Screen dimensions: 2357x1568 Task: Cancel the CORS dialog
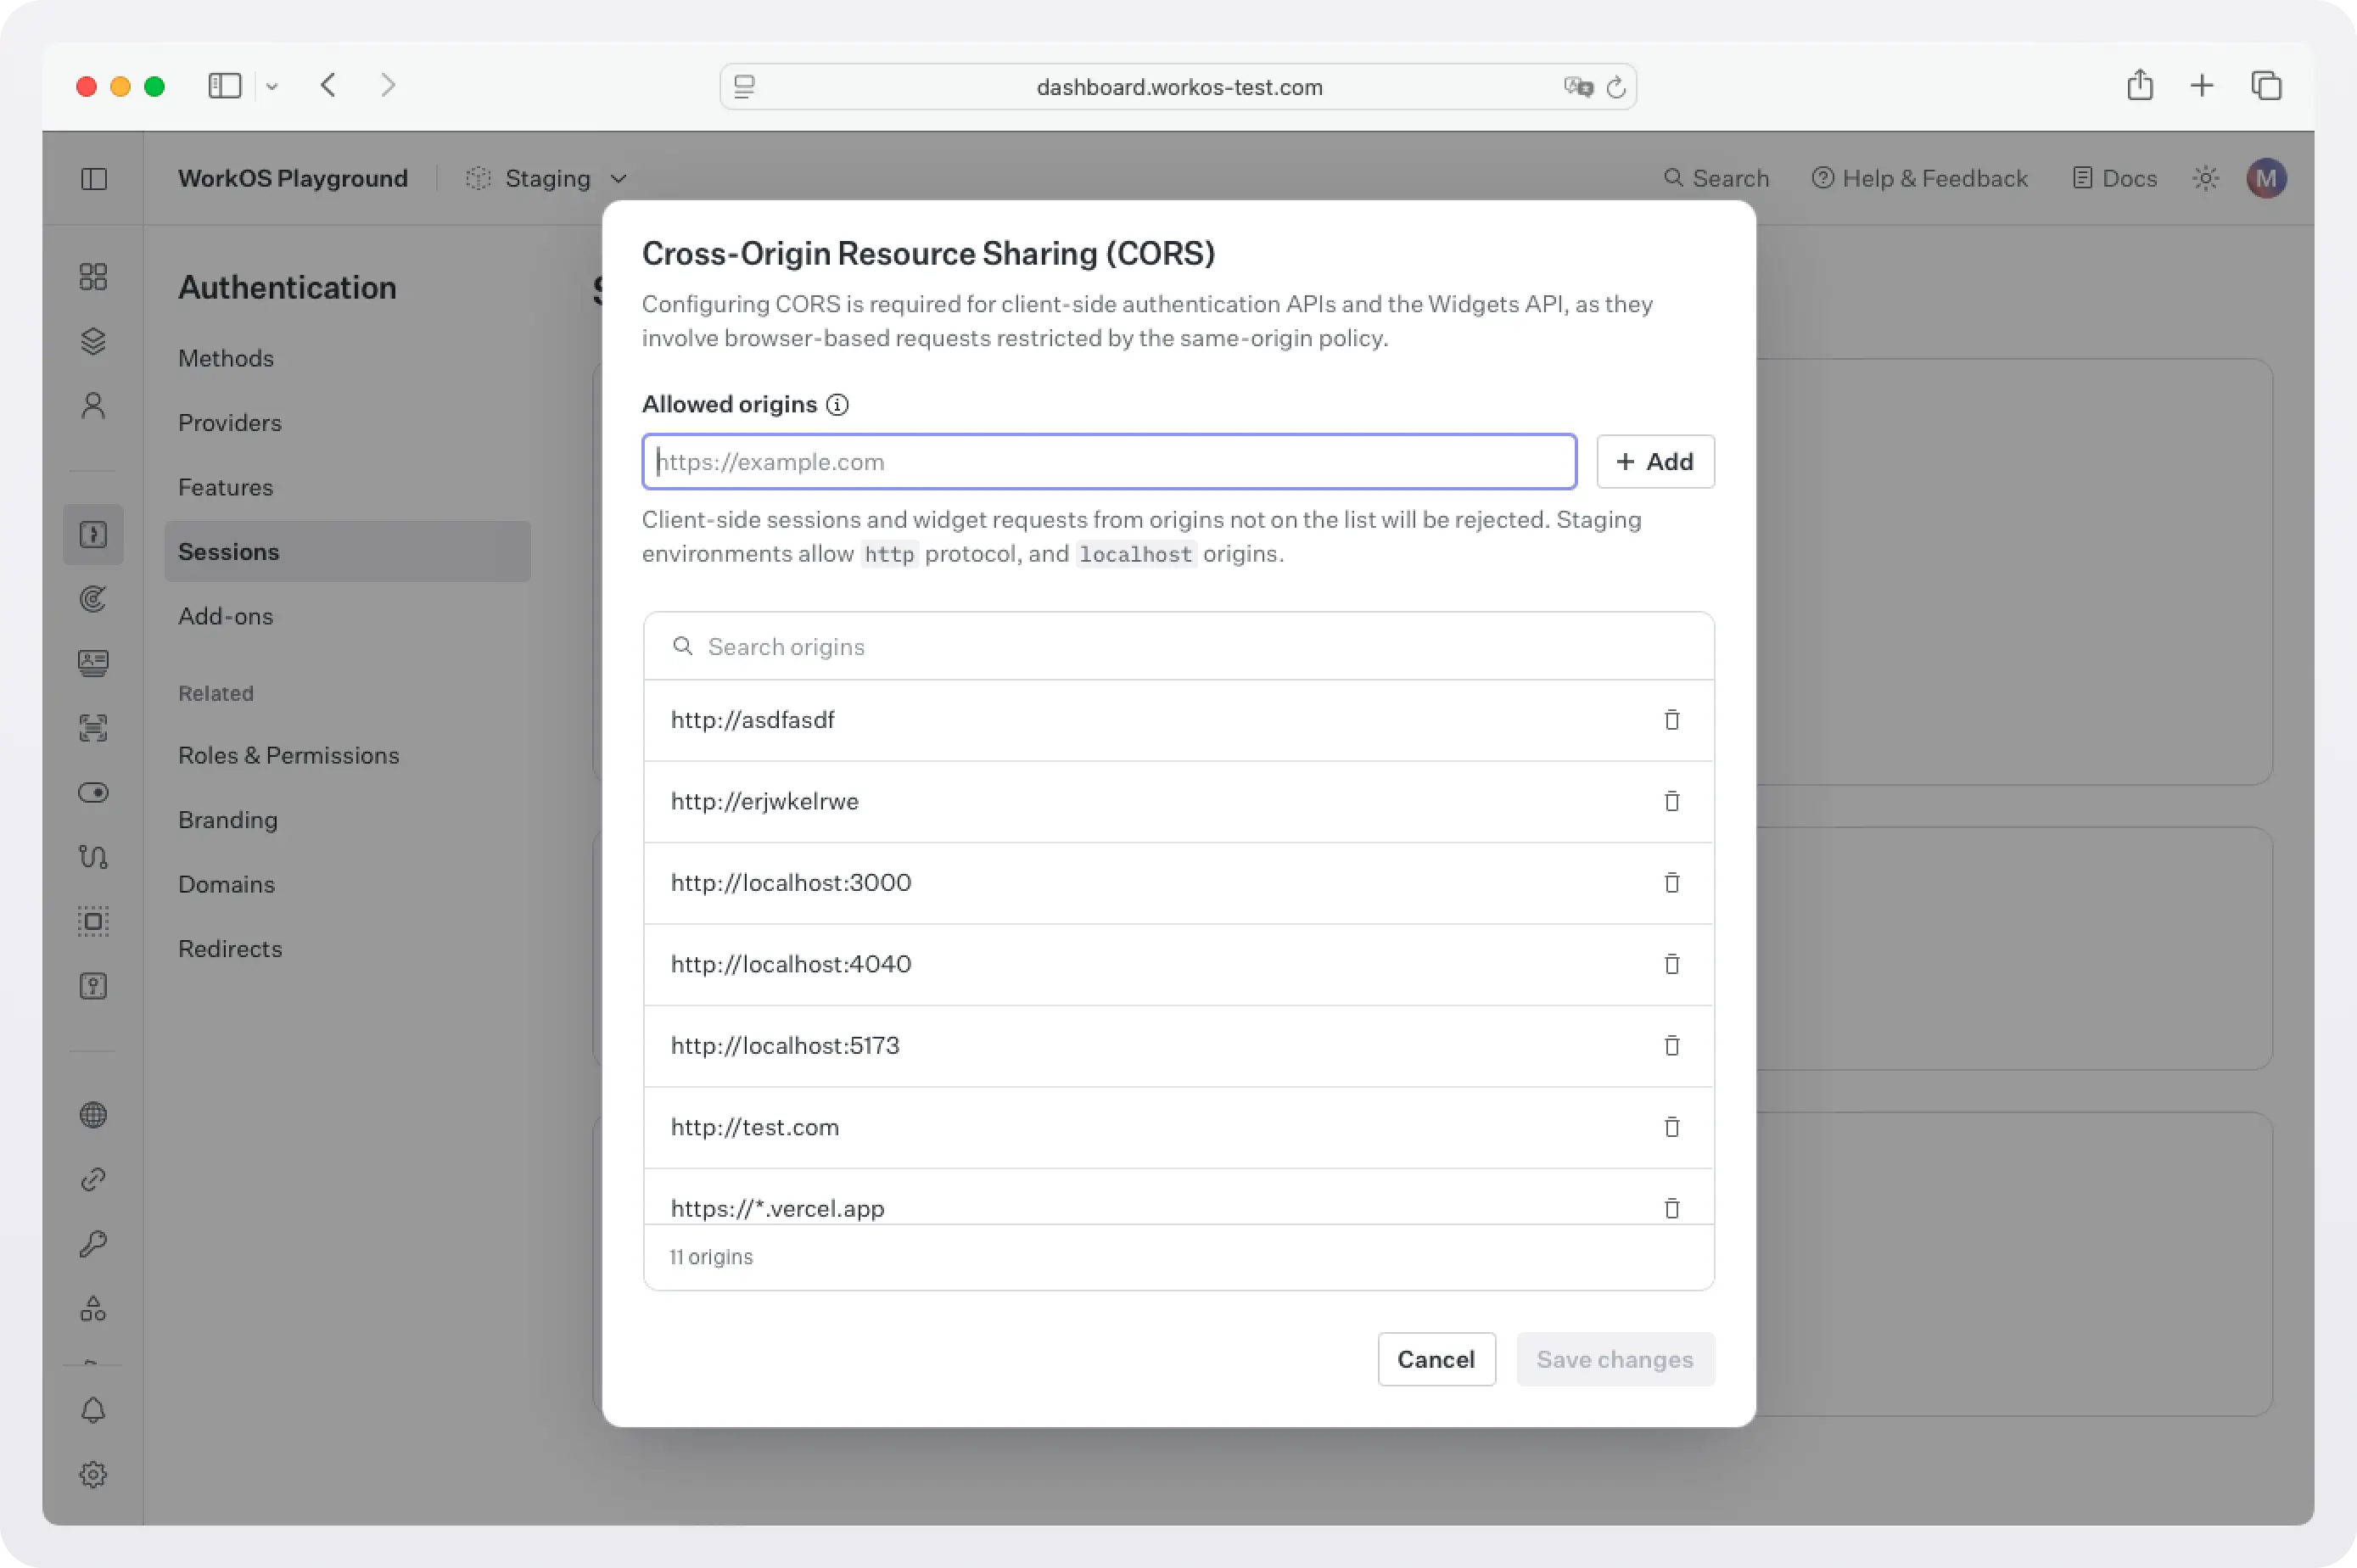tap(1436, 1359)
